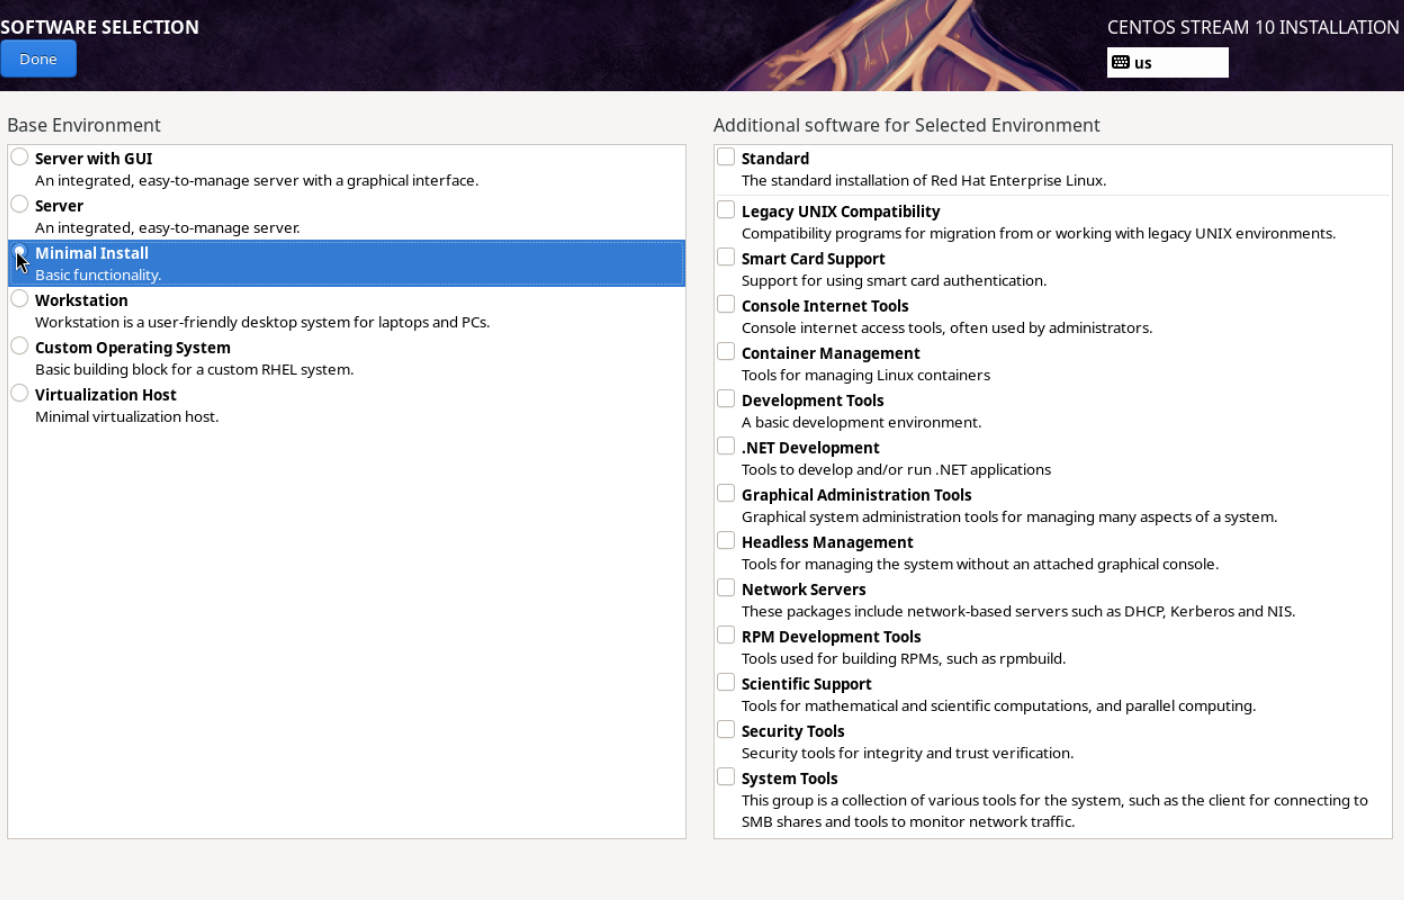Screen dimensions: 1404x900
Task: Click the 'Headless Management' label text
Action: [x=827, y=542]
